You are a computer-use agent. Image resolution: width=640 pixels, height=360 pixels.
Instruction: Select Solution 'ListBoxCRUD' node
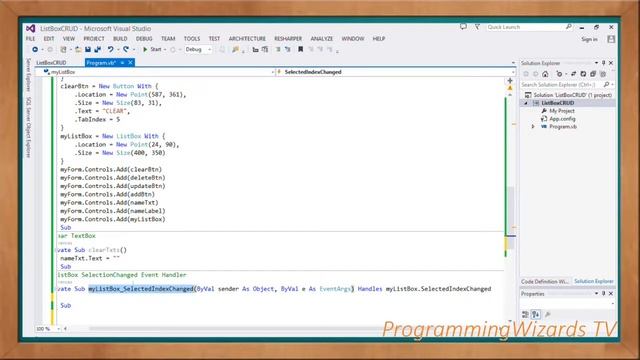[569, 95]
